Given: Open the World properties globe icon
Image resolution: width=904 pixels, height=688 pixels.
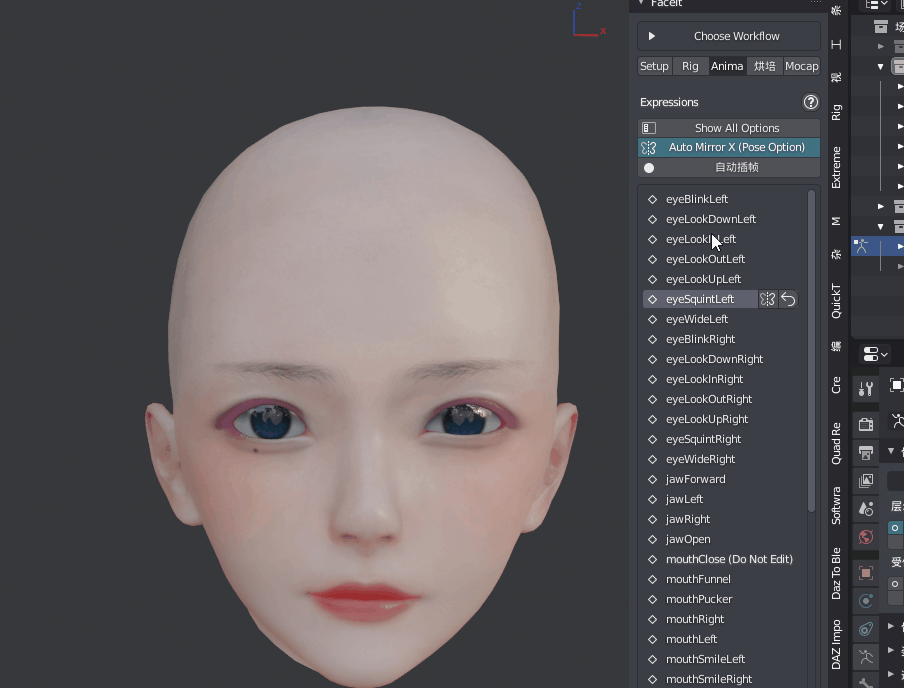Looking at the screenshot, I should (865, 537).
